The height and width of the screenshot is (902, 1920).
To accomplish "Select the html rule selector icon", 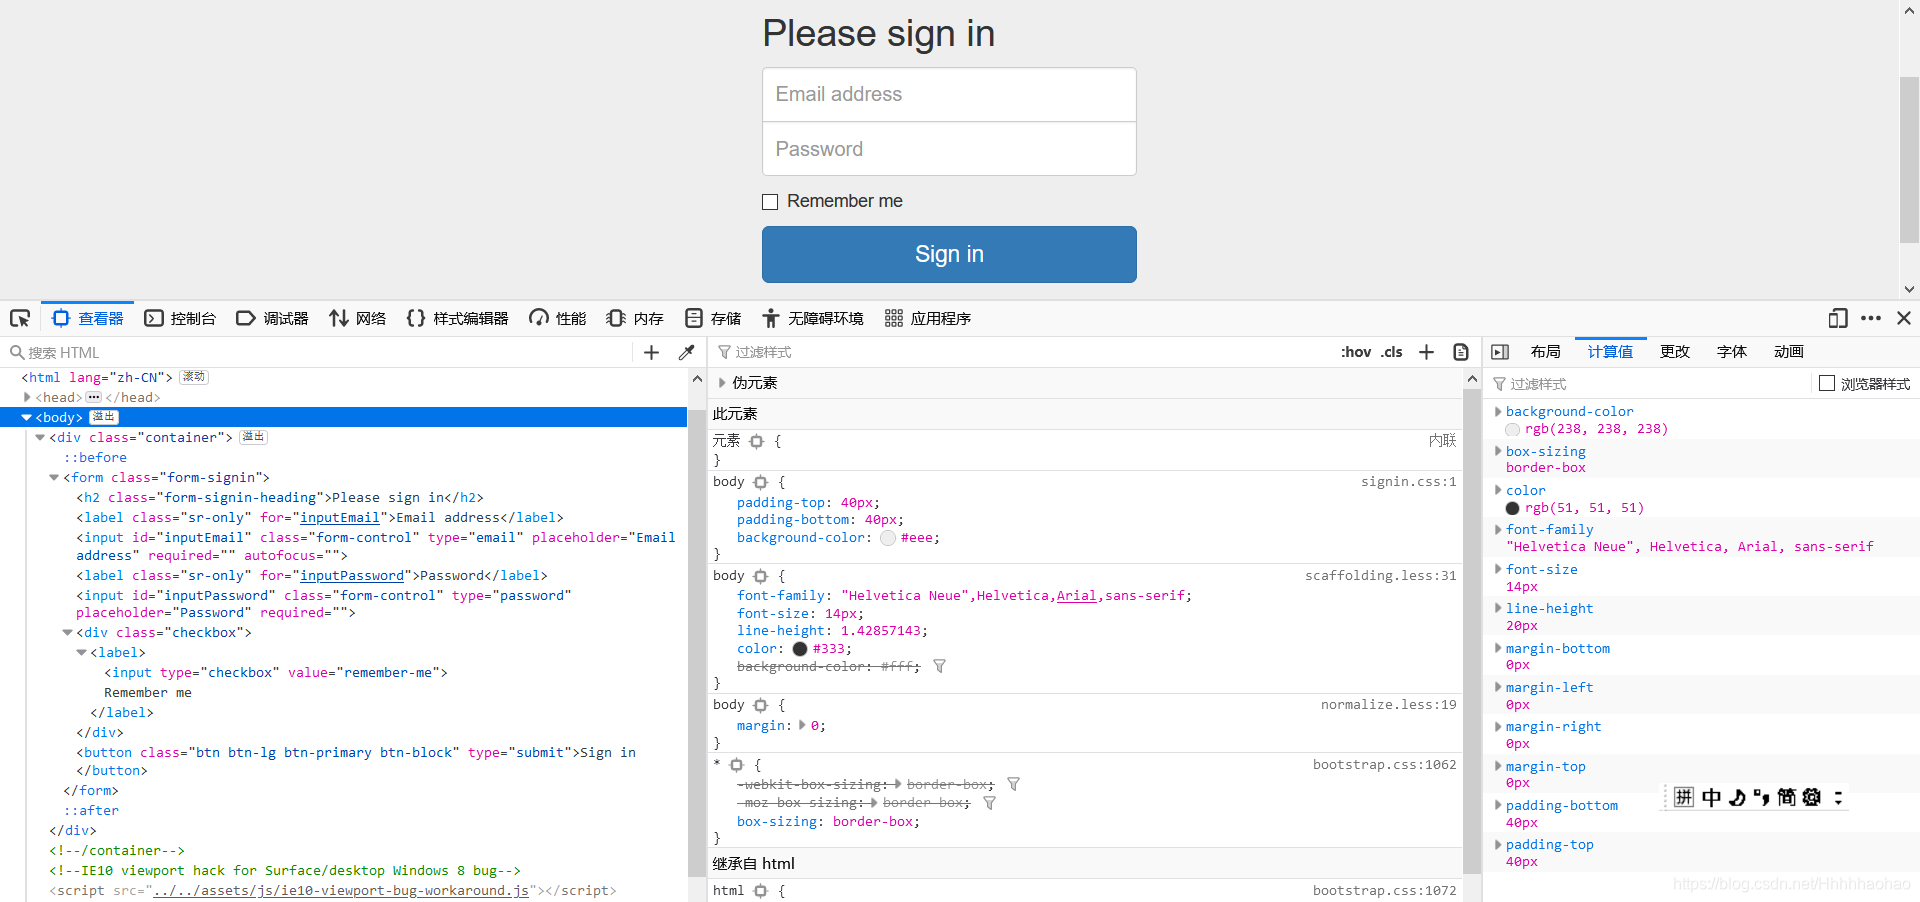I will click(x=760, y=891).
